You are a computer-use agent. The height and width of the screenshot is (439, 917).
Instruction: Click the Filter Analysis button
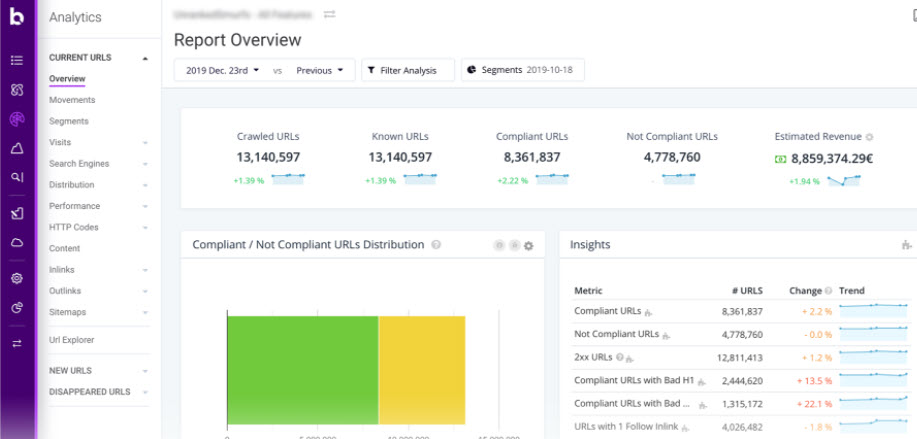point(407,70)
